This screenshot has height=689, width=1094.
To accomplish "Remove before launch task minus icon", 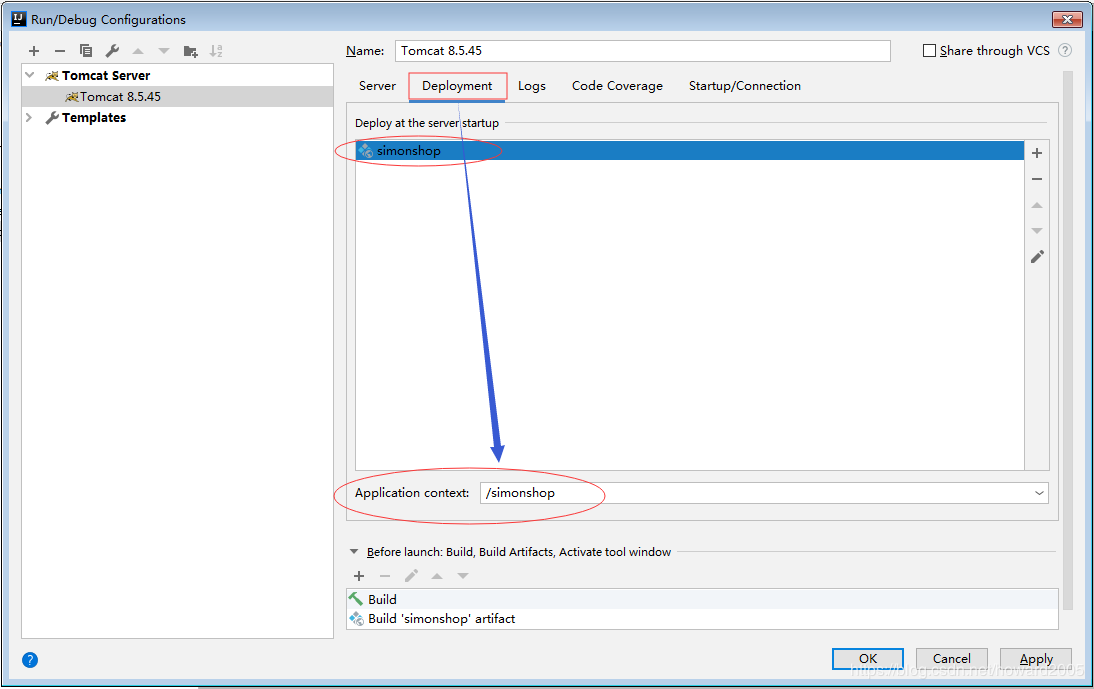I will pos(385,576).
